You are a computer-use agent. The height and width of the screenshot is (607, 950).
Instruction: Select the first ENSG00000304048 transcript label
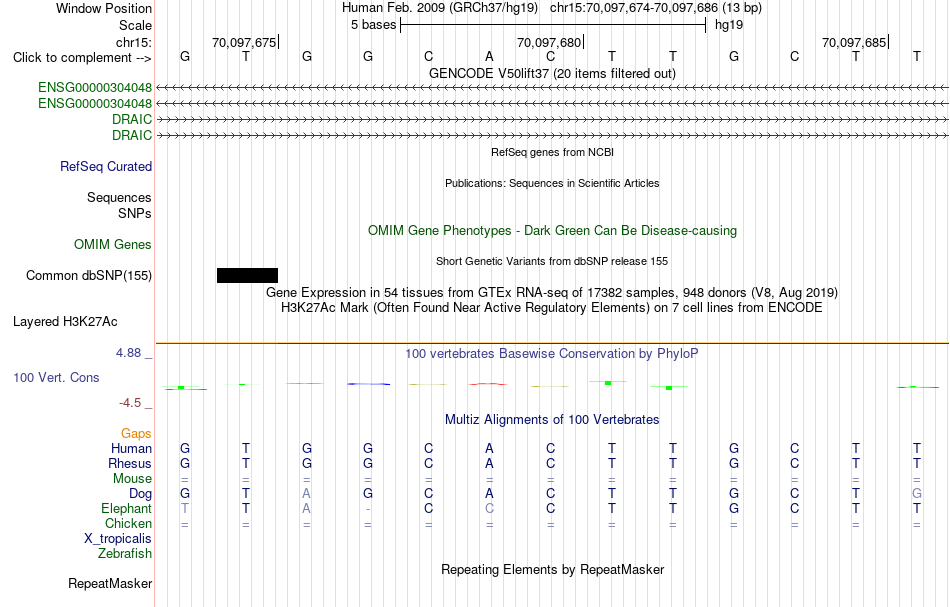tap(95, 87)
